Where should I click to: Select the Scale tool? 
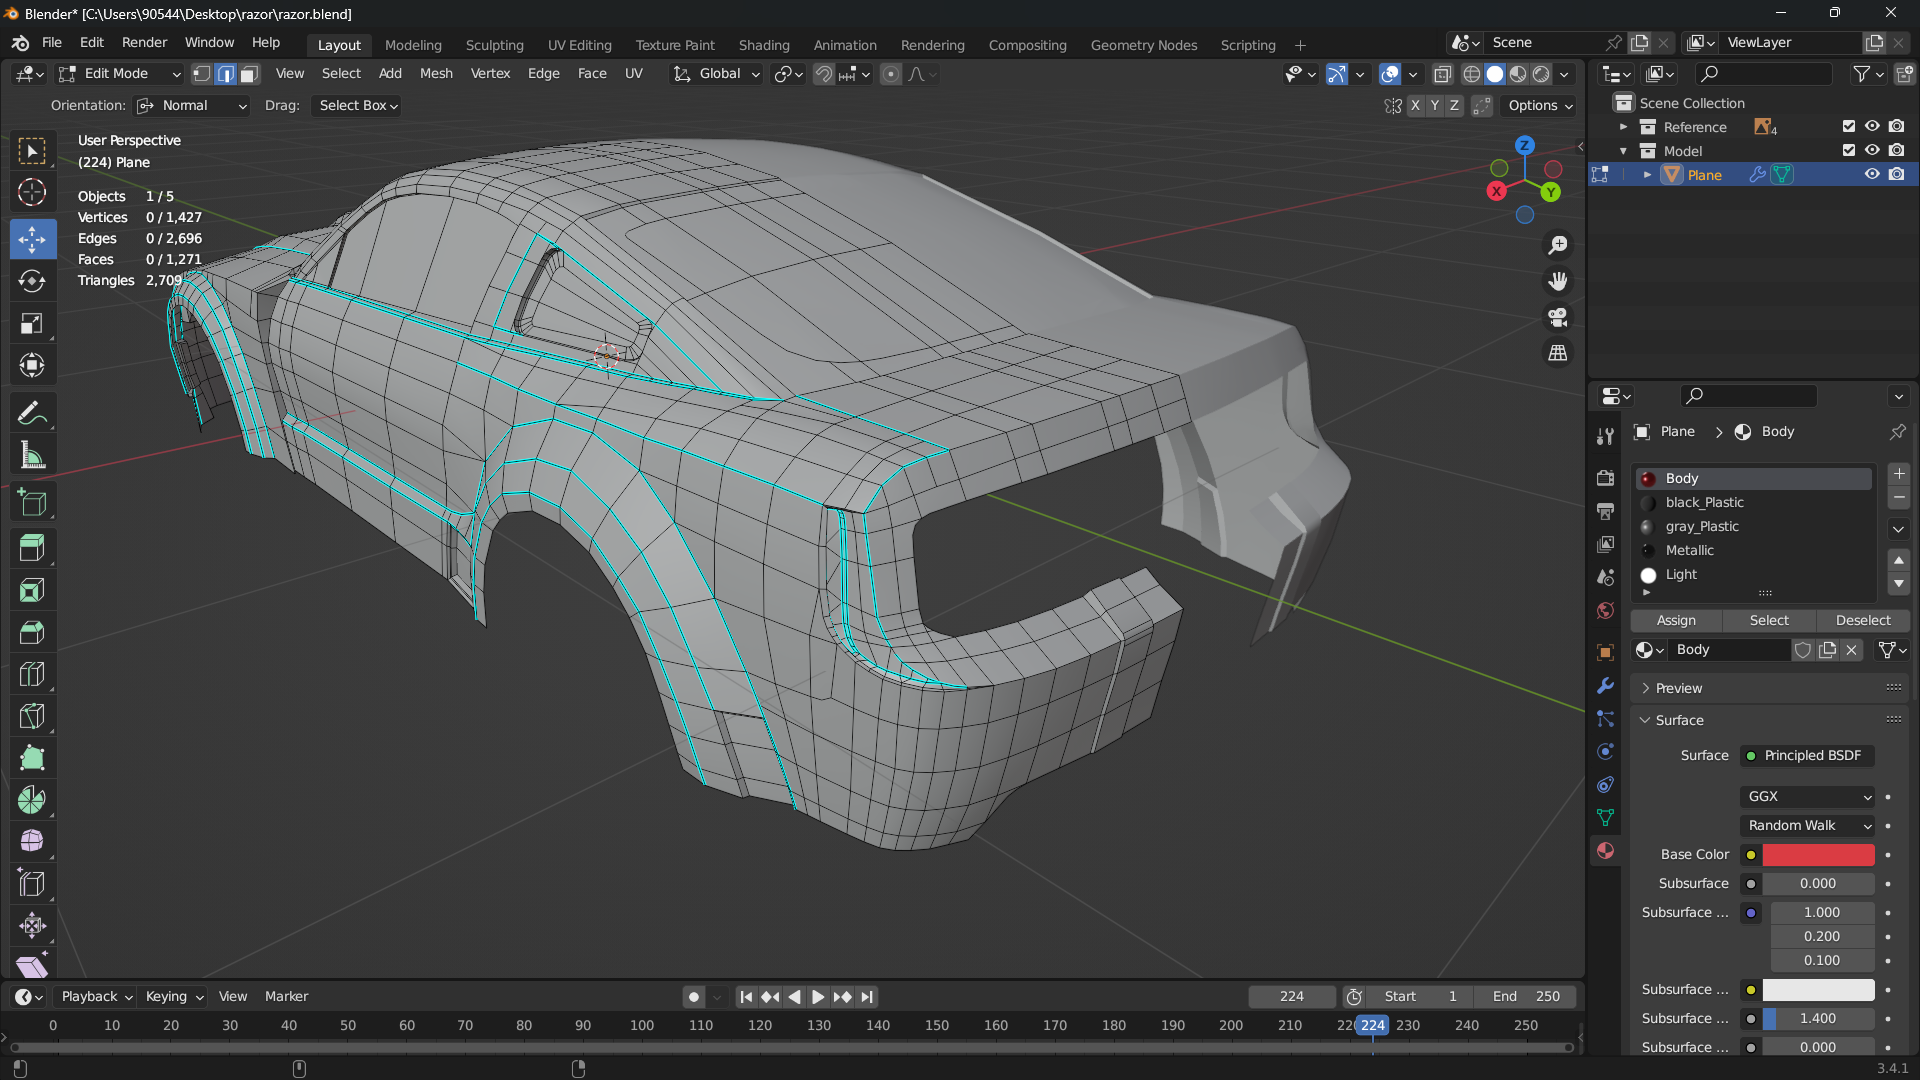32,323
